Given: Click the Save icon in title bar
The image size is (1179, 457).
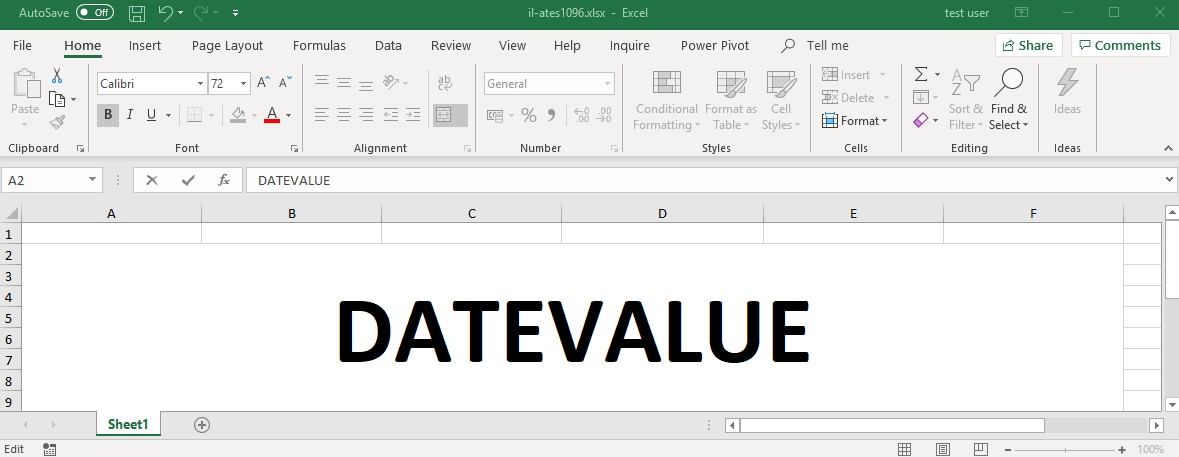Looking at the screenshot, I should click(138, 13).
